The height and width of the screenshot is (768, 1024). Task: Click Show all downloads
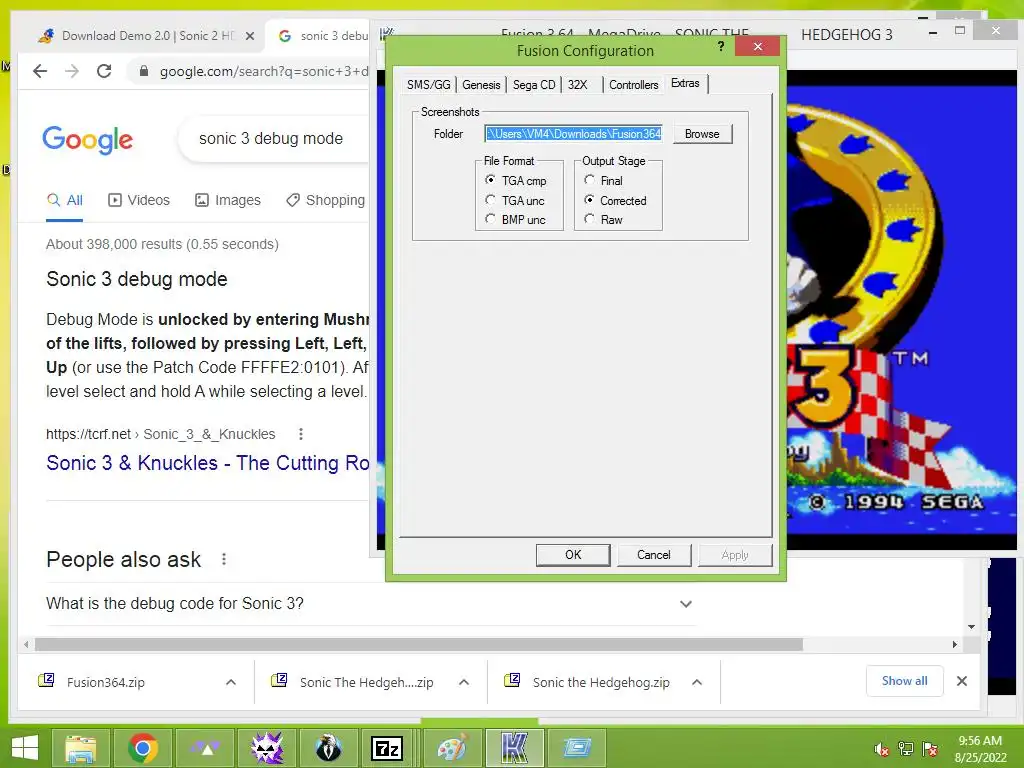click(x=904, y=681)
